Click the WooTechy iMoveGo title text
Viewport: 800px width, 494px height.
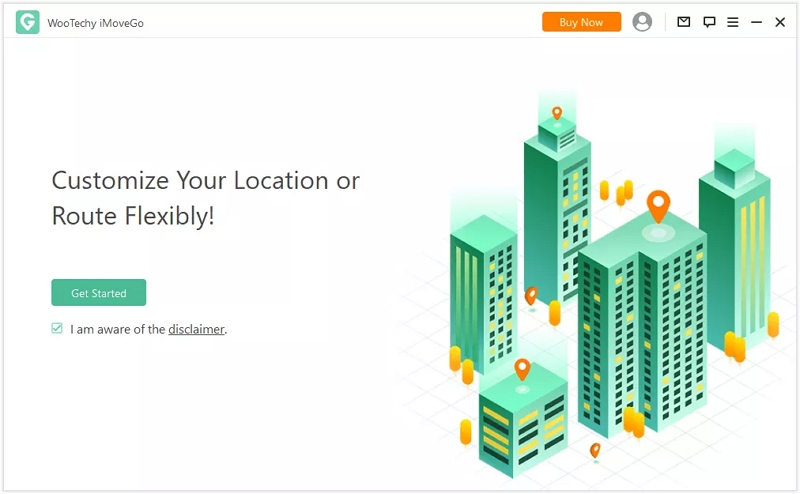pyautogui.click(x=95, y=23)
